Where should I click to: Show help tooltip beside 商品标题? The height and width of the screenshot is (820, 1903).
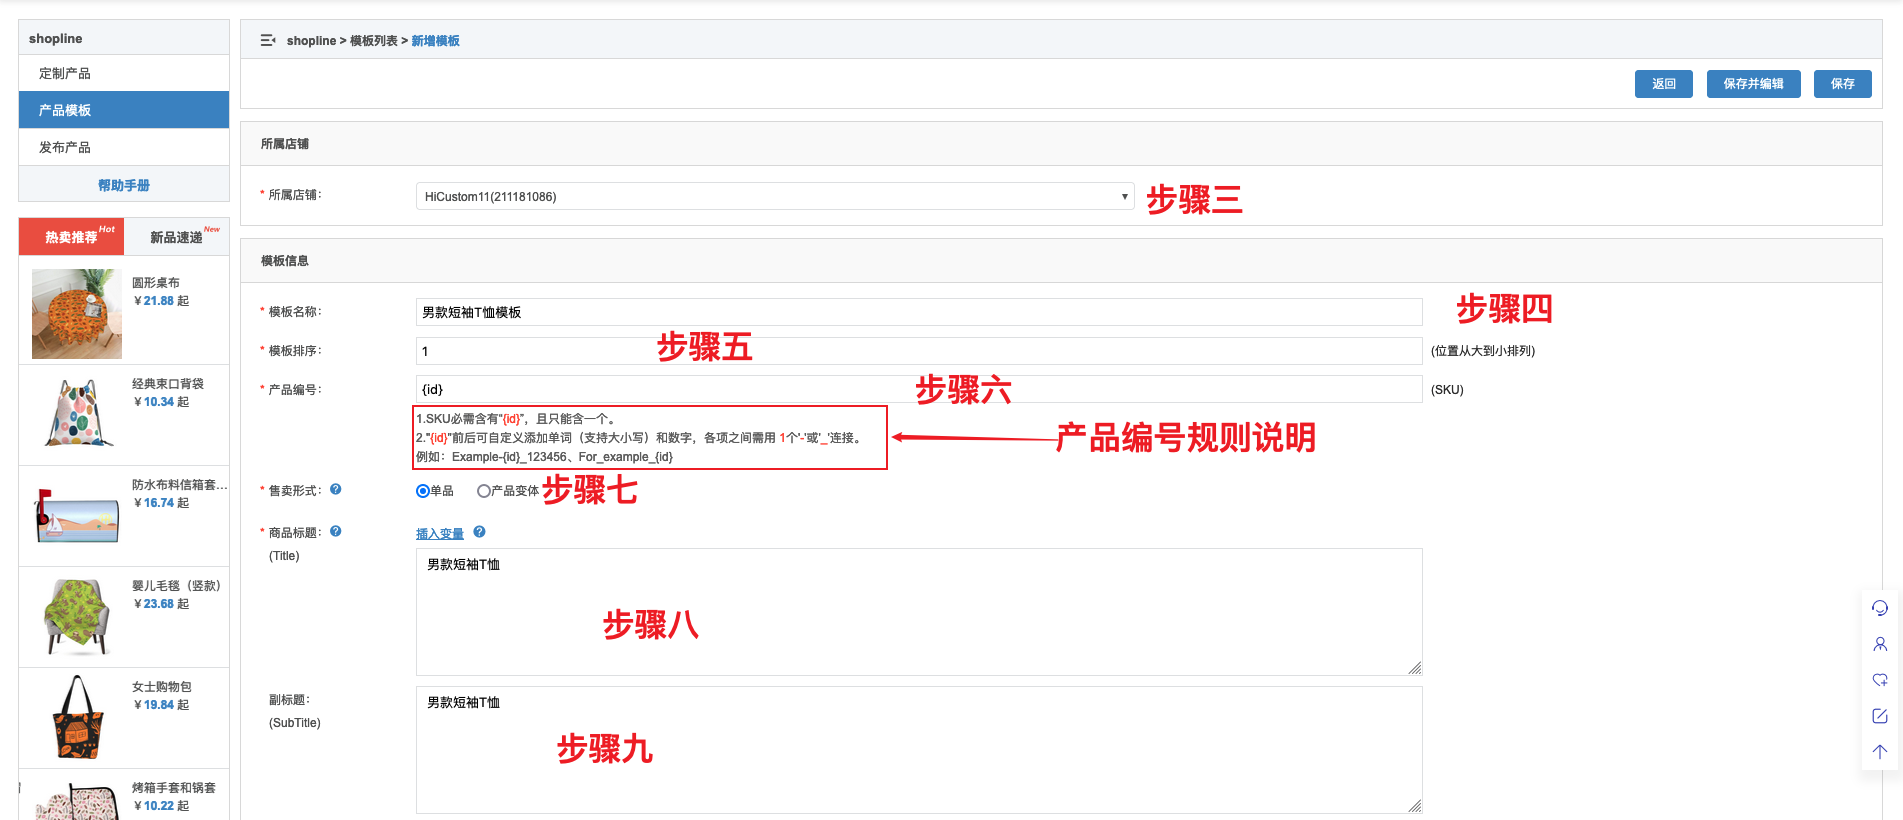336,532
